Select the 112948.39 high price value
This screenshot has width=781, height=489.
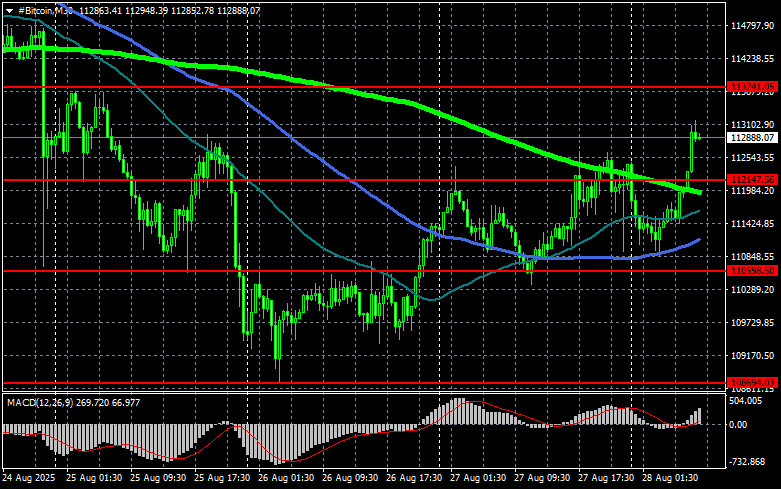click(146, 10)
